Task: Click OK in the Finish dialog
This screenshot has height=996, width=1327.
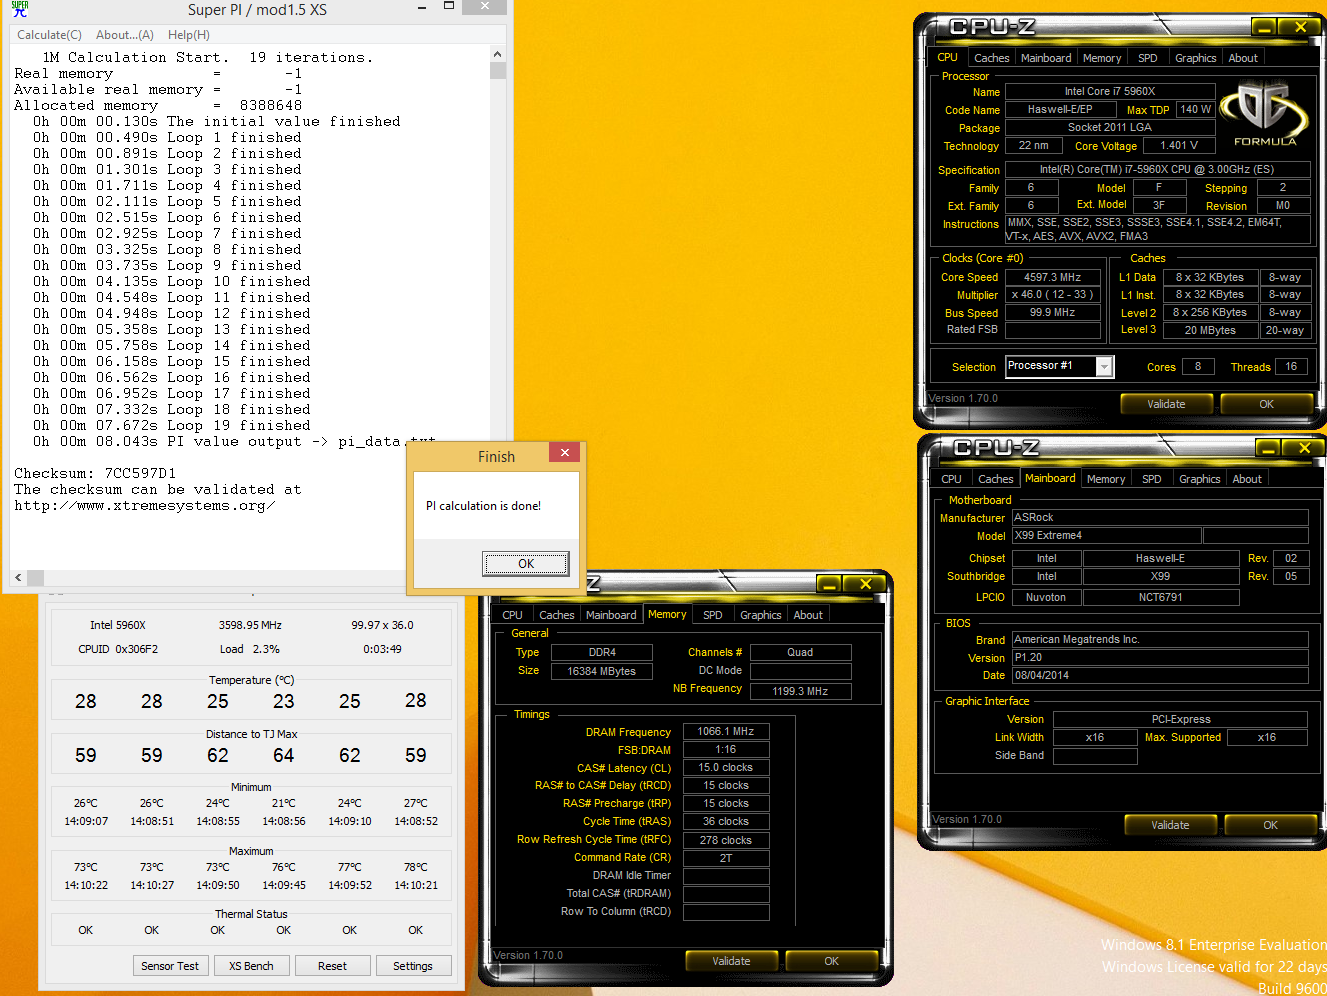Action: pyautogui.click(x=526, y=564)
